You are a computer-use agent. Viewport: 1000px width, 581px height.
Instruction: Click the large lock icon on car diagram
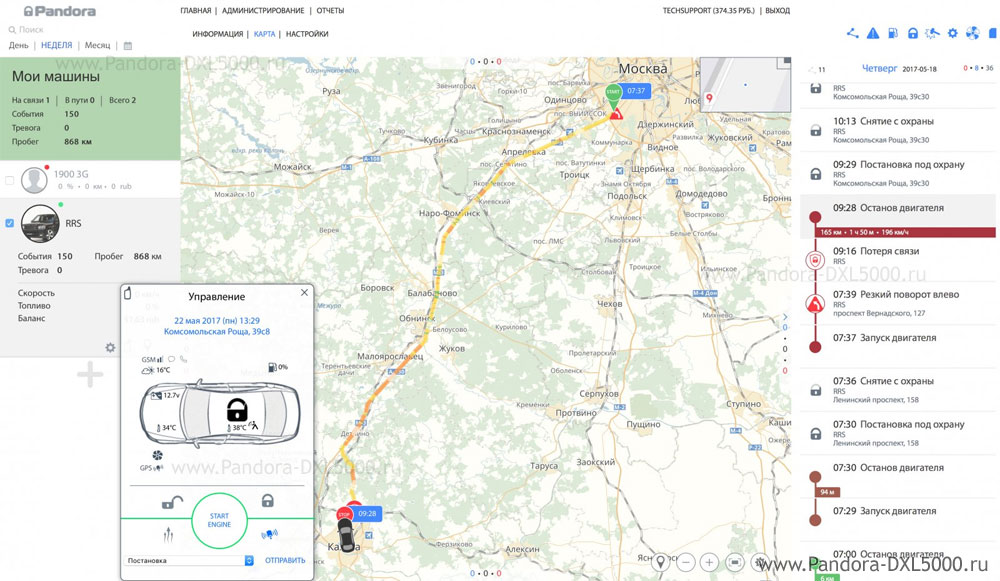click(x=237, y=410)
